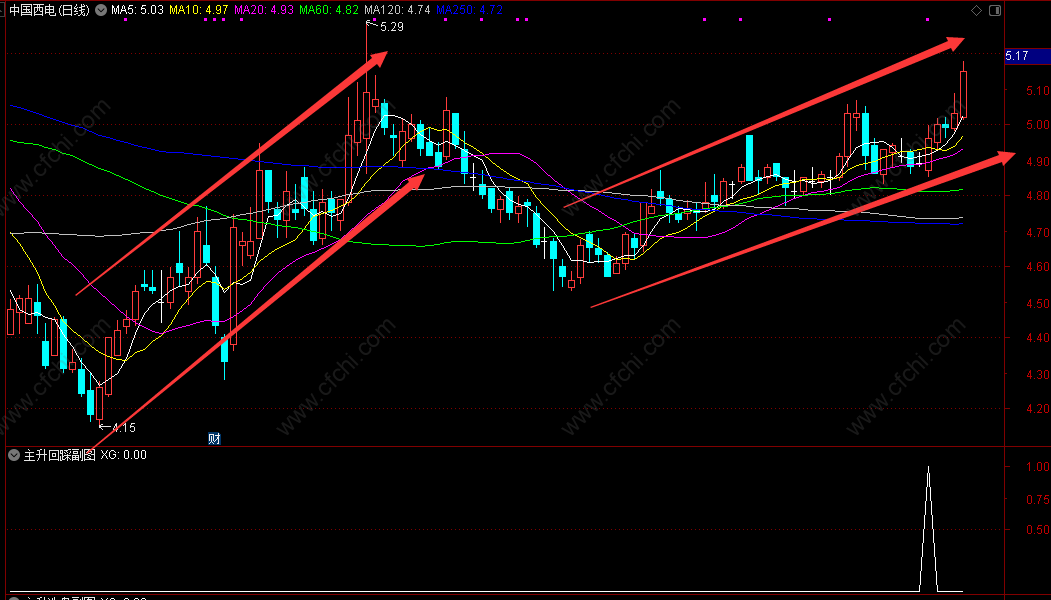1051x600 pixels.
Task: Select the magenta MA20: 4.93 label
Action: 263,10
